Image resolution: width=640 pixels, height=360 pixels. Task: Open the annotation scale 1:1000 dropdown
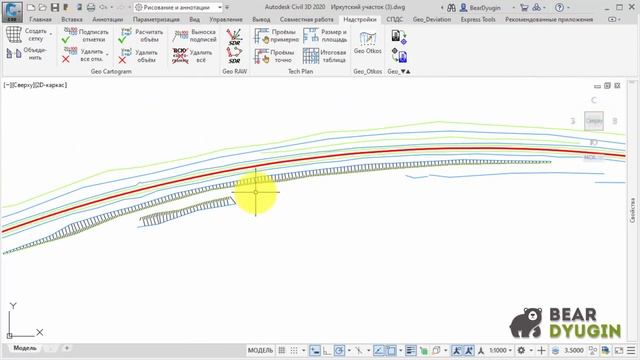pyautogui.click(x=500, y=350)
